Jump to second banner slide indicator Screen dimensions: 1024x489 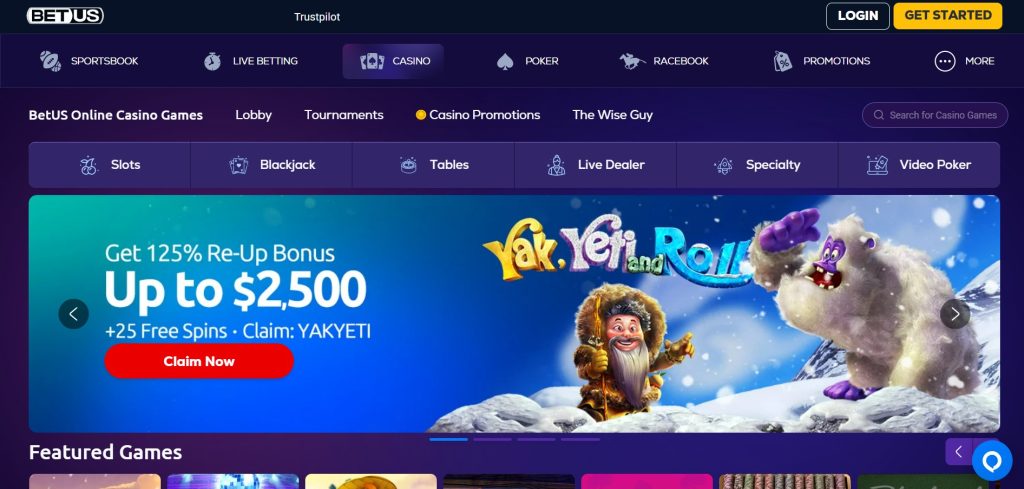click(492, 439)
